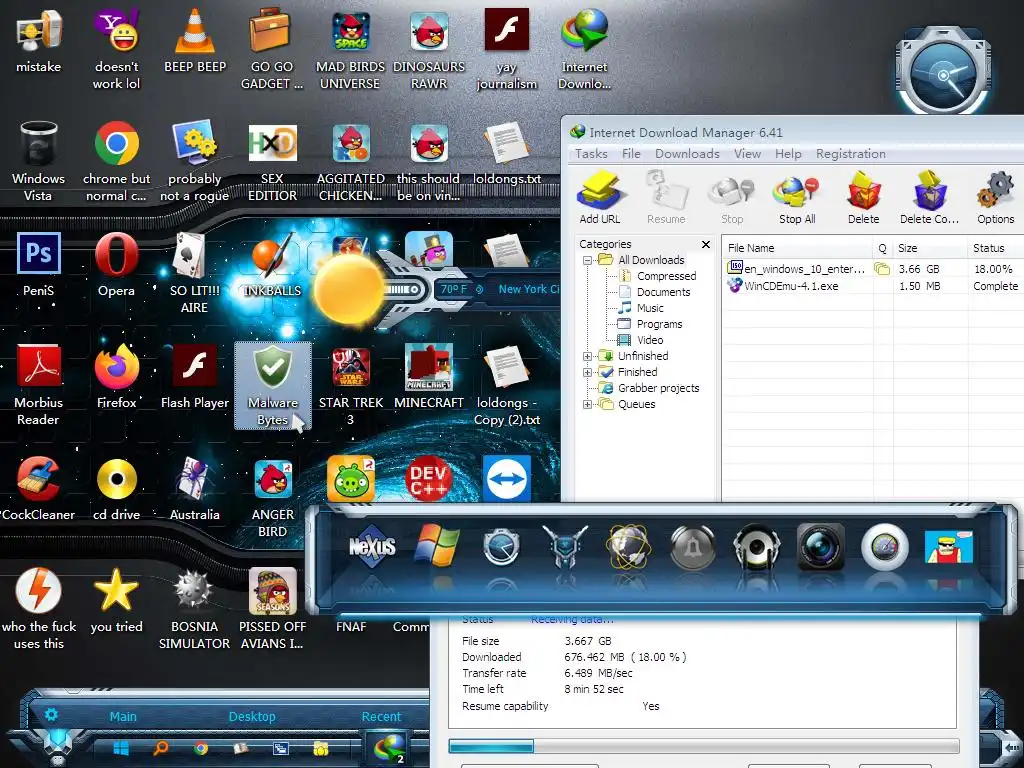Switch to the Main taskbar tab

click(x=123, y=716)
